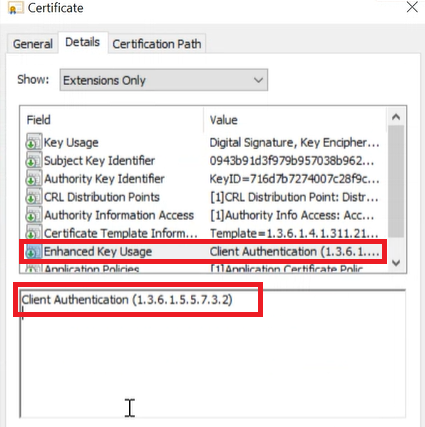
Task: Click inside the Client Authentication value text box
Action: pyautogui.click(x=213, y=353)
